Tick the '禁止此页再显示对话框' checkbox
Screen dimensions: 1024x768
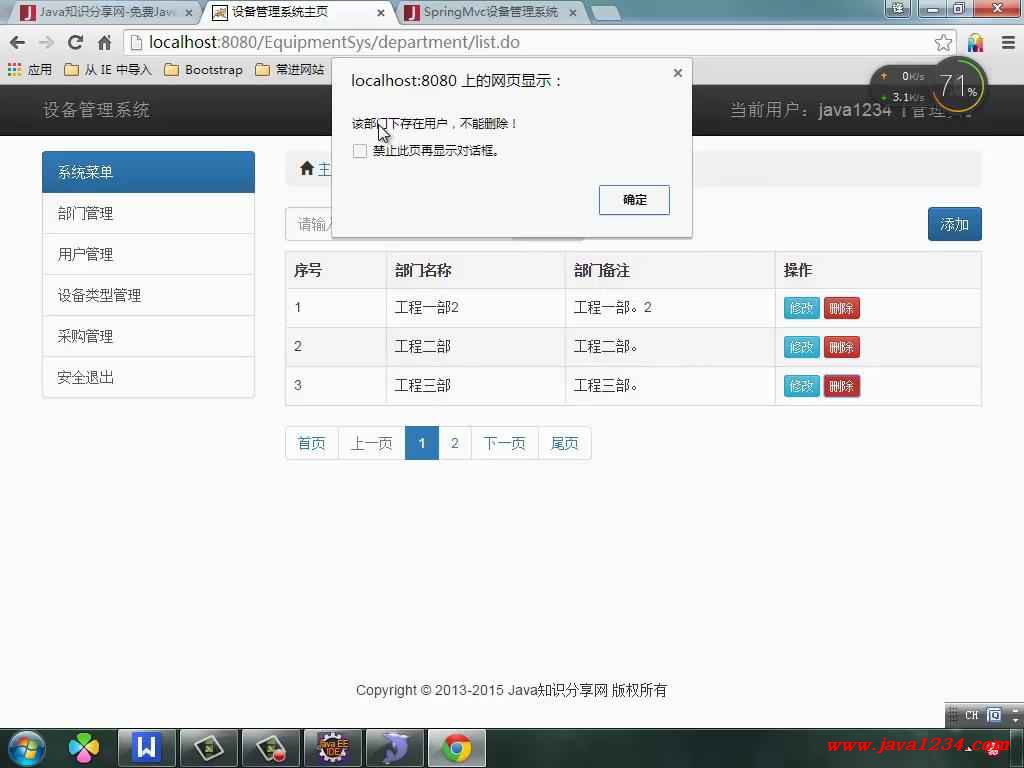click(x=359, y=151)
